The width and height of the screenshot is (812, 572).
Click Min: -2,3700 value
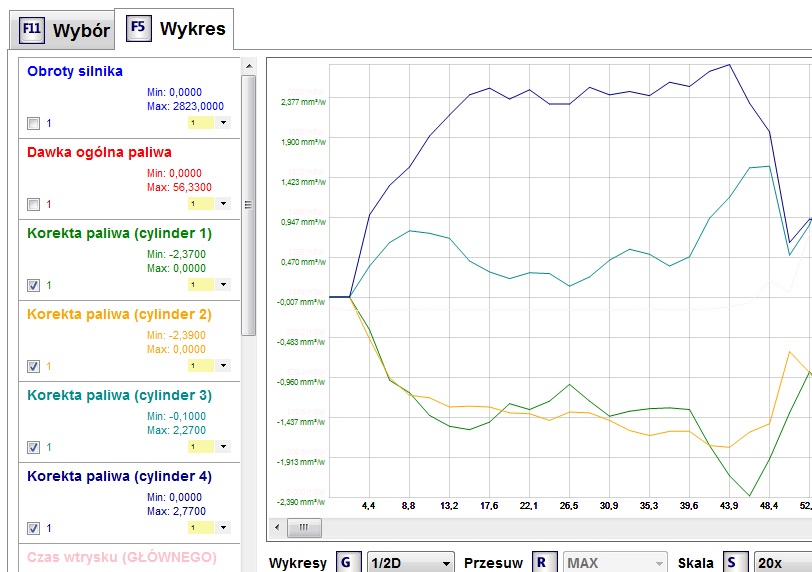coord(177,254)
